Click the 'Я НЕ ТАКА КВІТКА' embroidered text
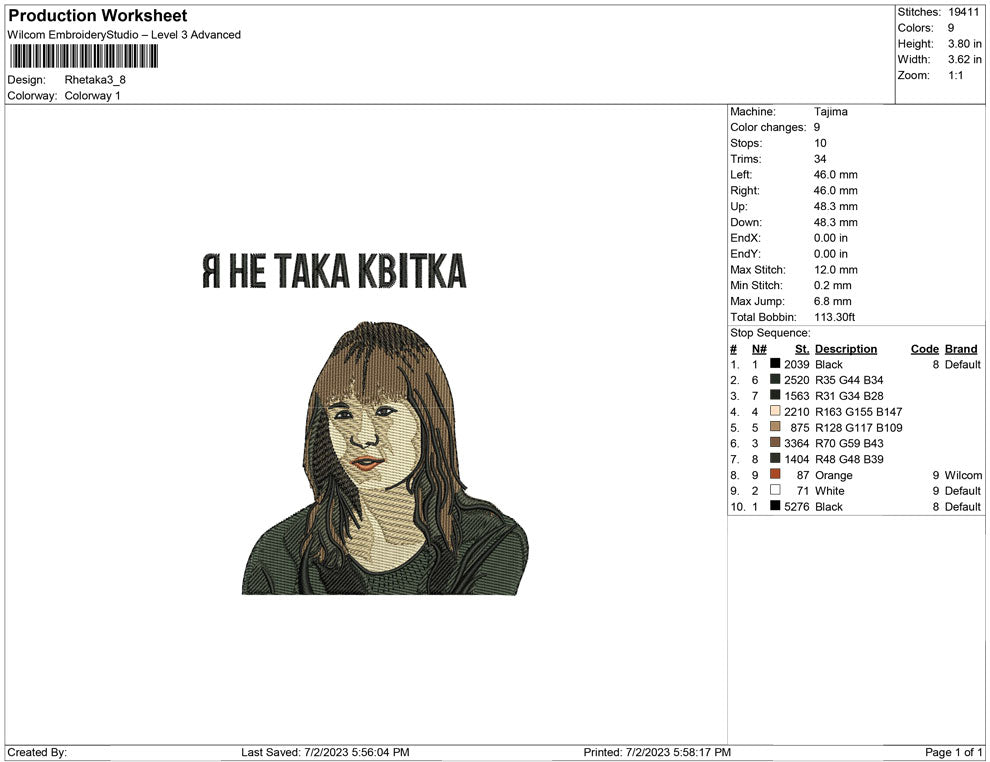Screen dimensions: 990x762 [x=334, y=270]
